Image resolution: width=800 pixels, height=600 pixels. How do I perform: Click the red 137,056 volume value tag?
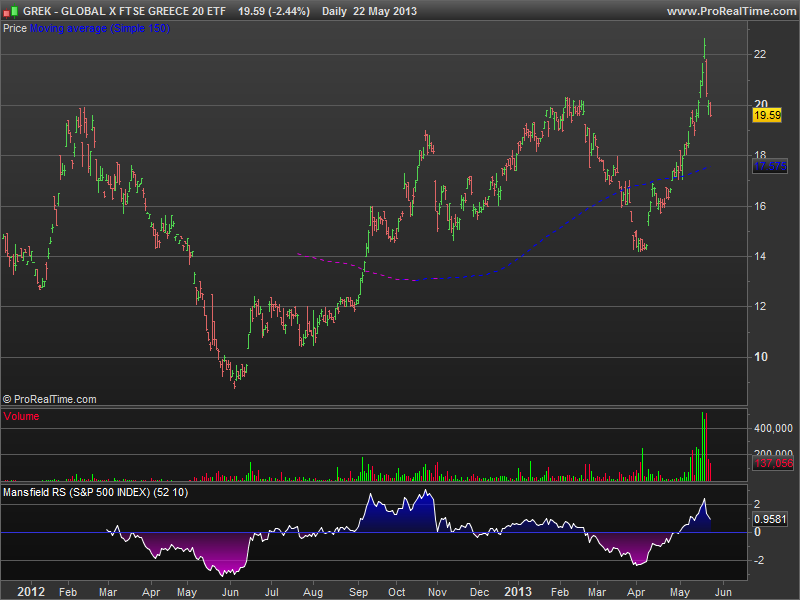tap(772, 465)
